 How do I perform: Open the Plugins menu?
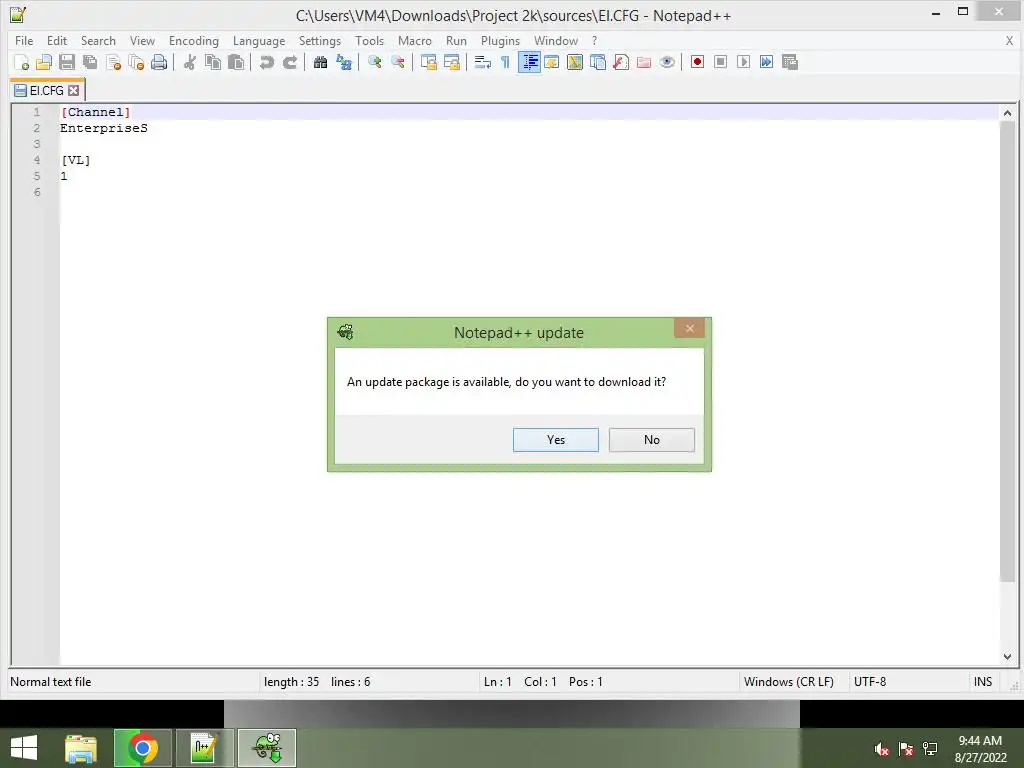click(500, 40)
